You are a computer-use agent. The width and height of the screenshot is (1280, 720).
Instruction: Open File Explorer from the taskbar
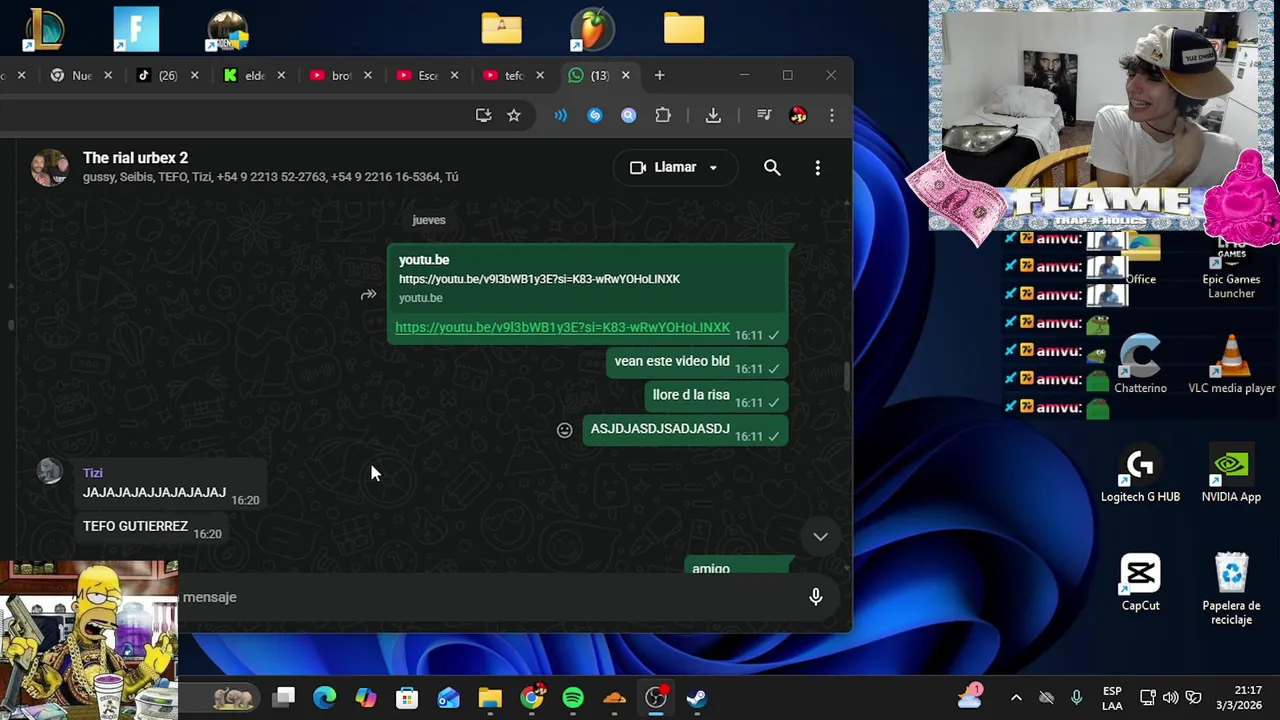(x=490, y=697)
